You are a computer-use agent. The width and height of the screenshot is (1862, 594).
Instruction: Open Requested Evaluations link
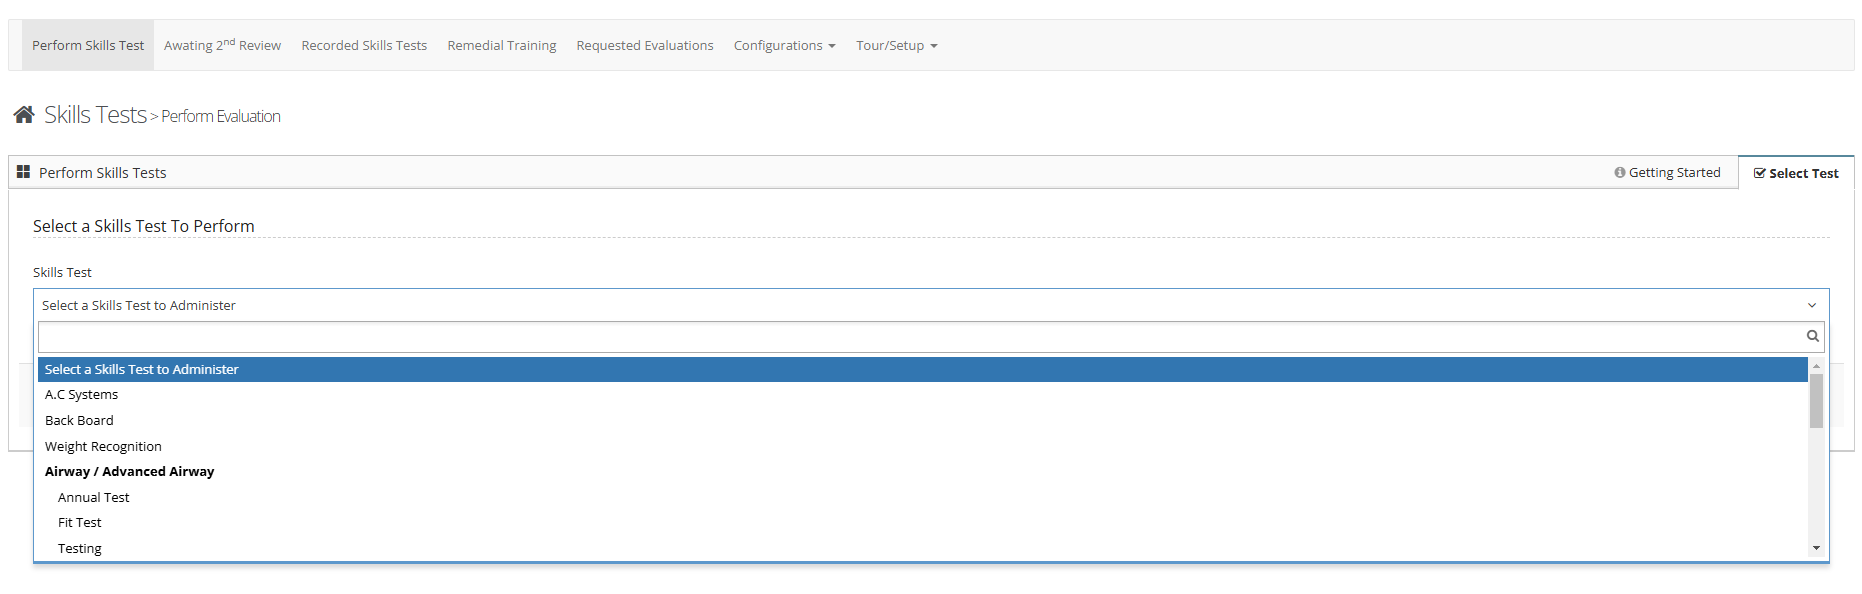pyautogui.click(x=645, y=46)
